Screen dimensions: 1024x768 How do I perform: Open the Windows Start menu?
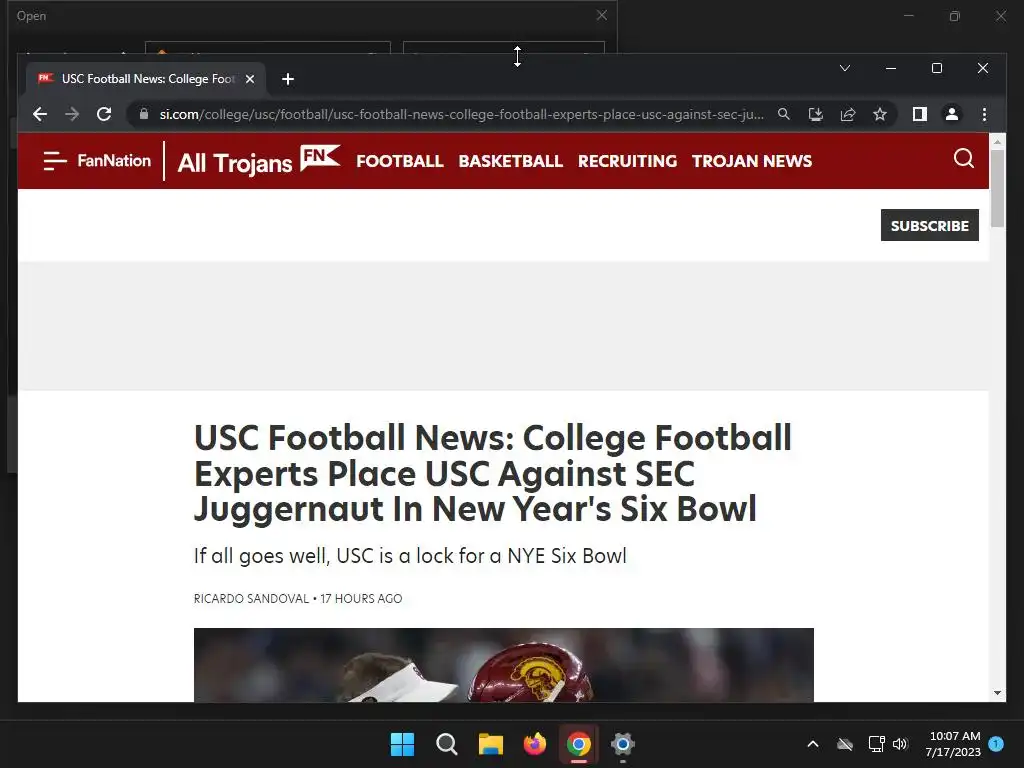[402, 744]
